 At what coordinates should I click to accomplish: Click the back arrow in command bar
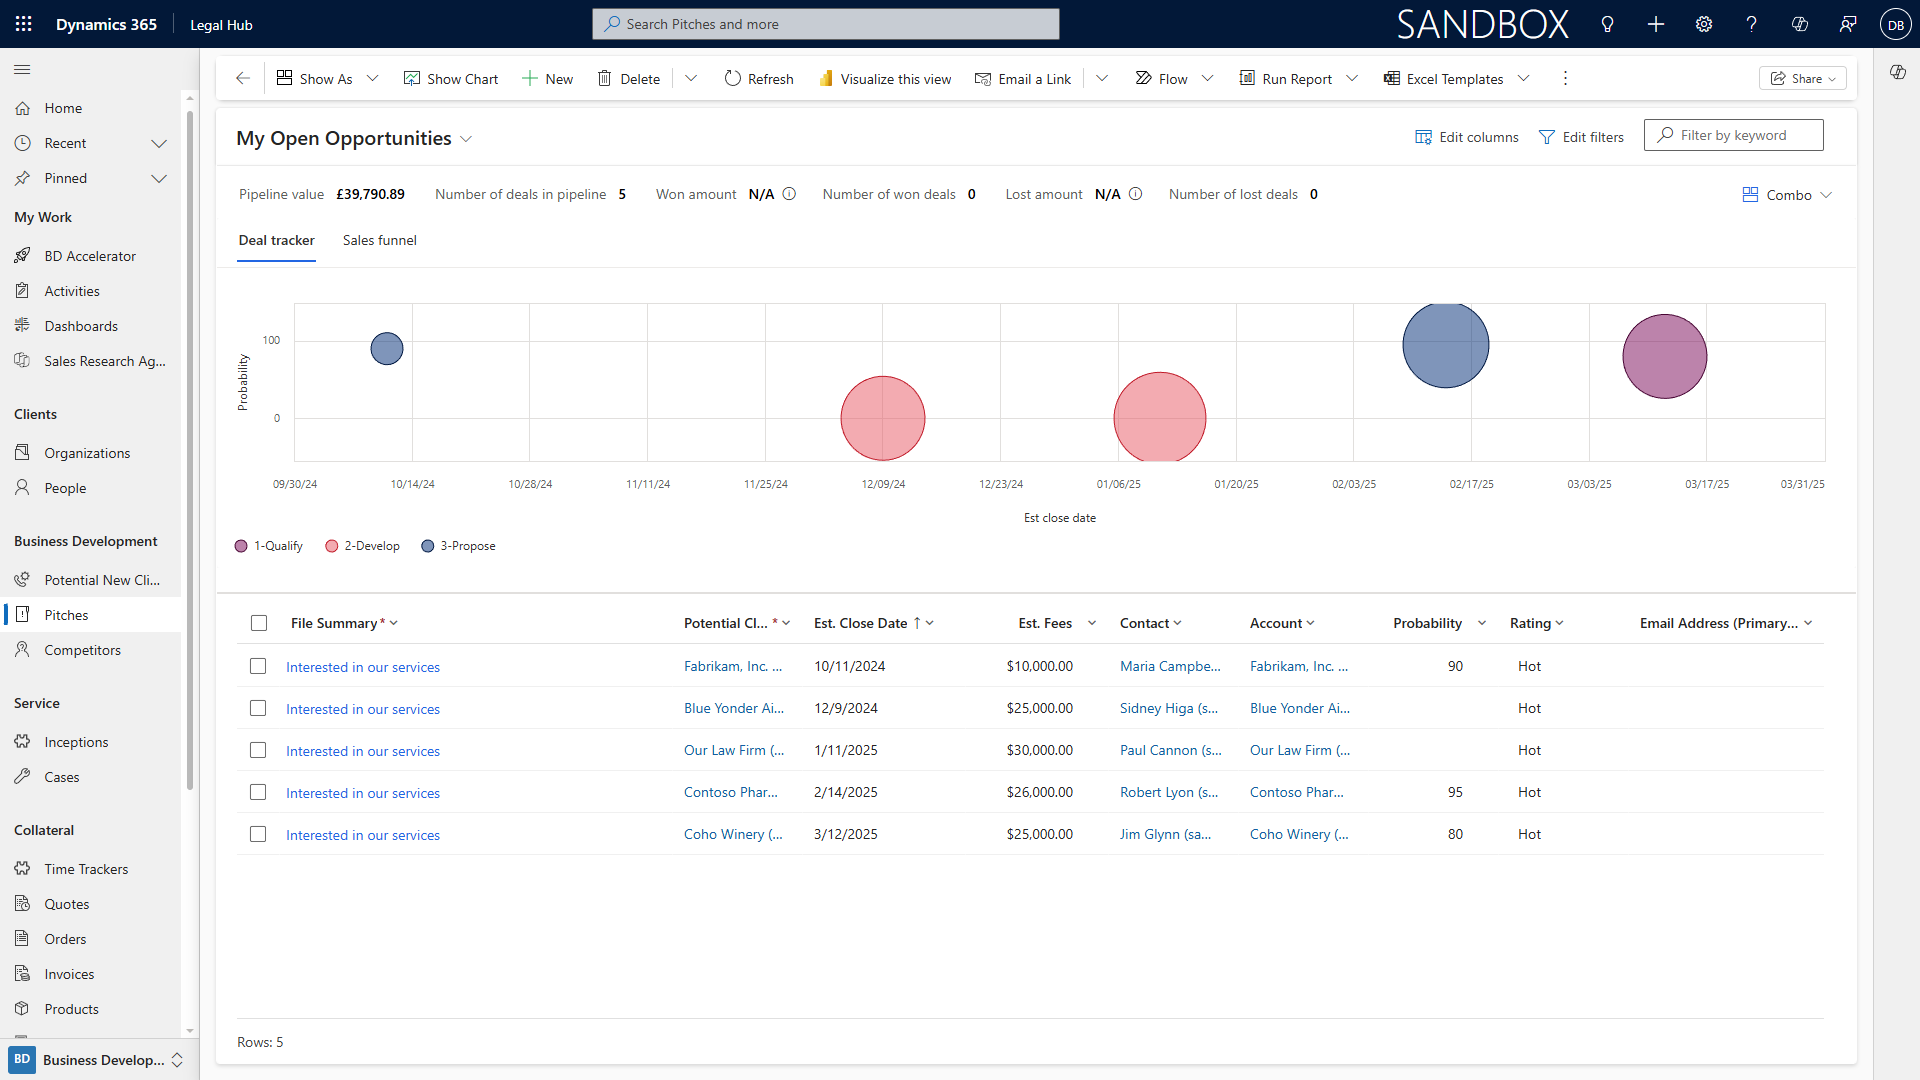coord(243,79)
